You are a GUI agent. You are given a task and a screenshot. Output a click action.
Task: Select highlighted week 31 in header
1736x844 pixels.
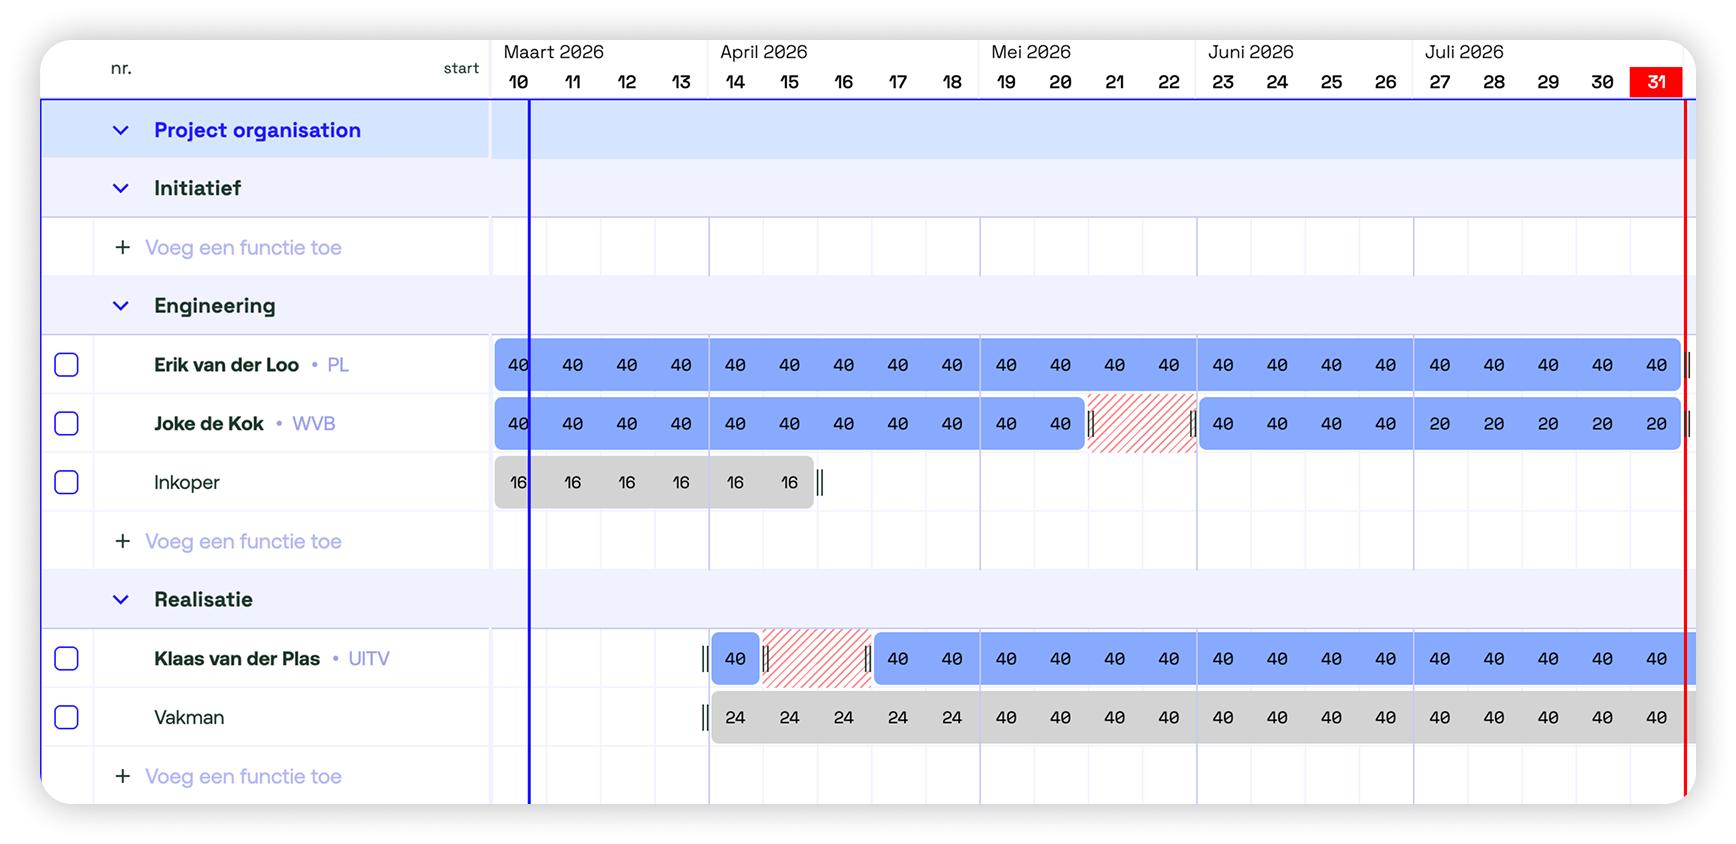pyautogui.click(x=1656, y=82)
